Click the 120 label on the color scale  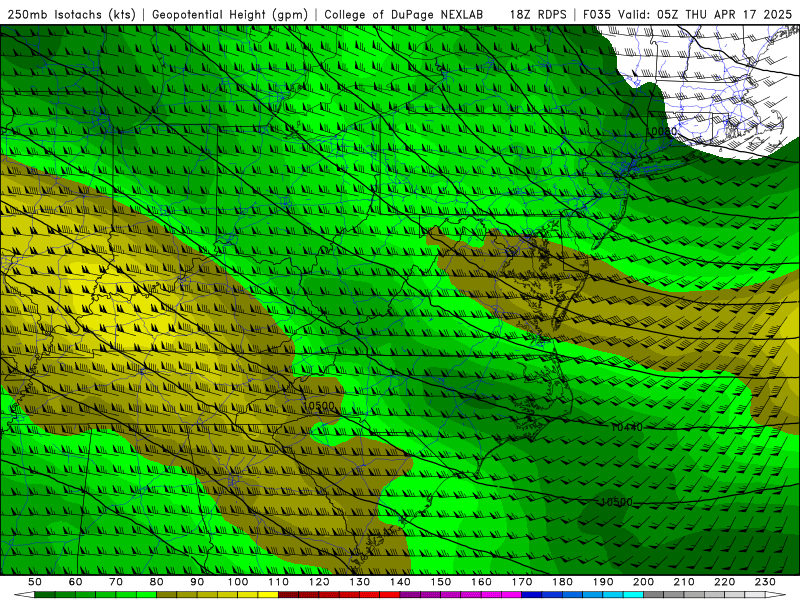click(319, 582)
